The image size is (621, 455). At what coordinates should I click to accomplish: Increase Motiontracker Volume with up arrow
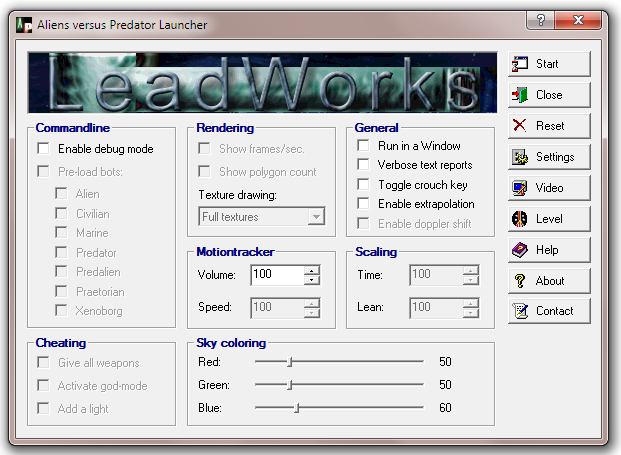pyautogui.click(x=312, y=270)
